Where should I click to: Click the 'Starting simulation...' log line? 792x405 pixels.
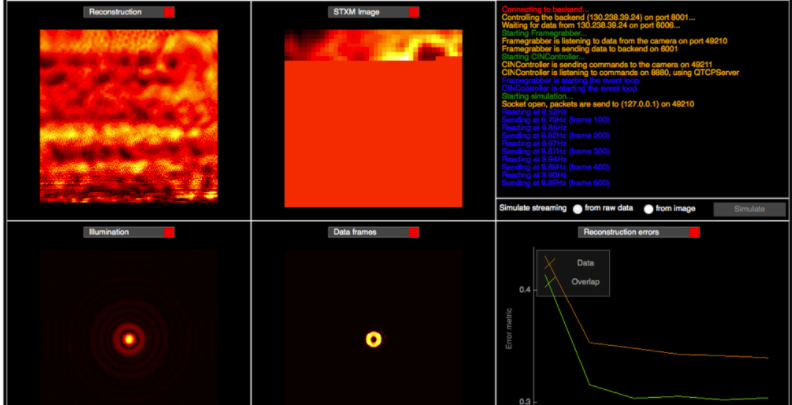click(537, 96)
